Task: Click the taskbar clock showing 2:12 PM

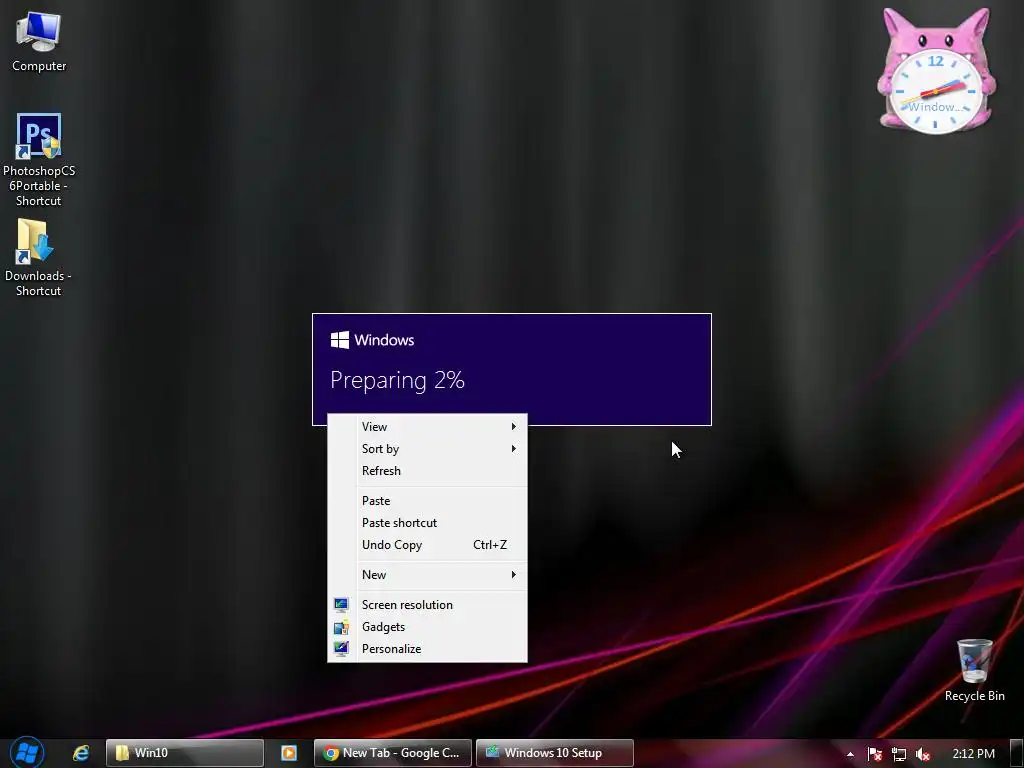Action: point(973,754)
